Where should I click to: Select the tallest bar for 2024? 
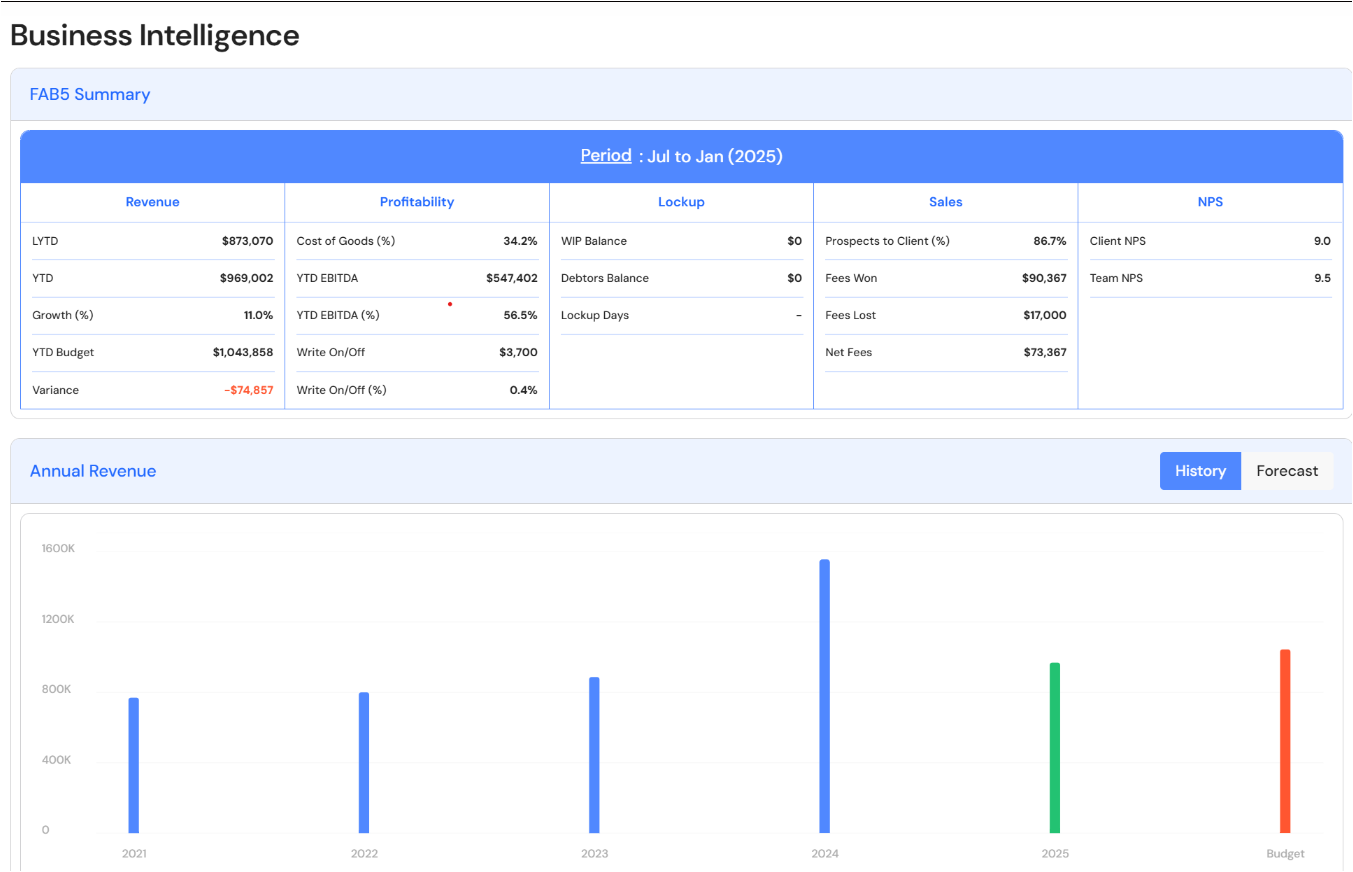point(824,696)
